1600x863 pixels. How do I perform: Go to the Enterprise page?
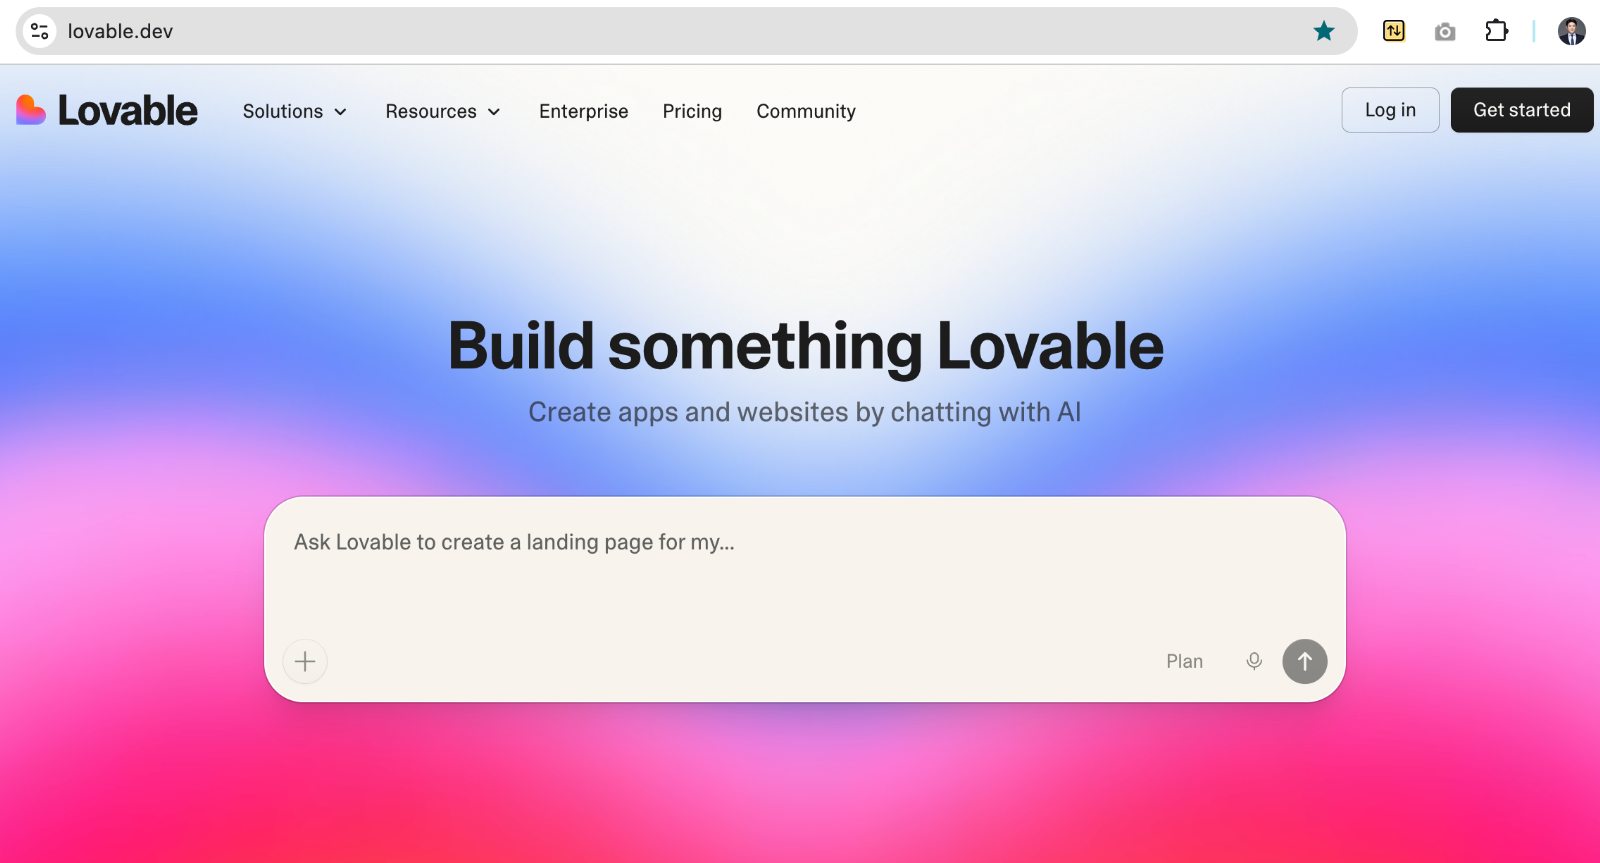pos(583,111)
